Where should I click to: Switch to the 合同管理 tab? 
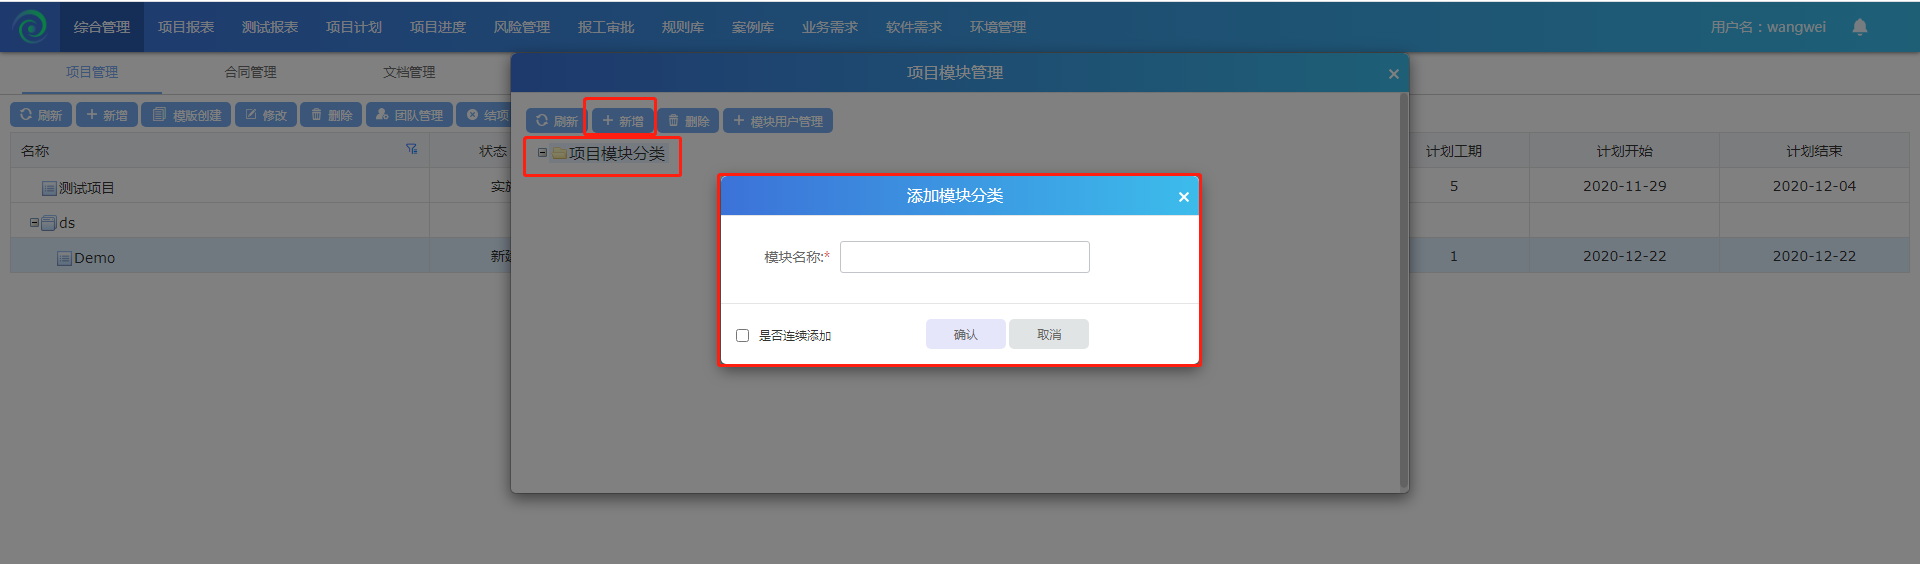250,72
